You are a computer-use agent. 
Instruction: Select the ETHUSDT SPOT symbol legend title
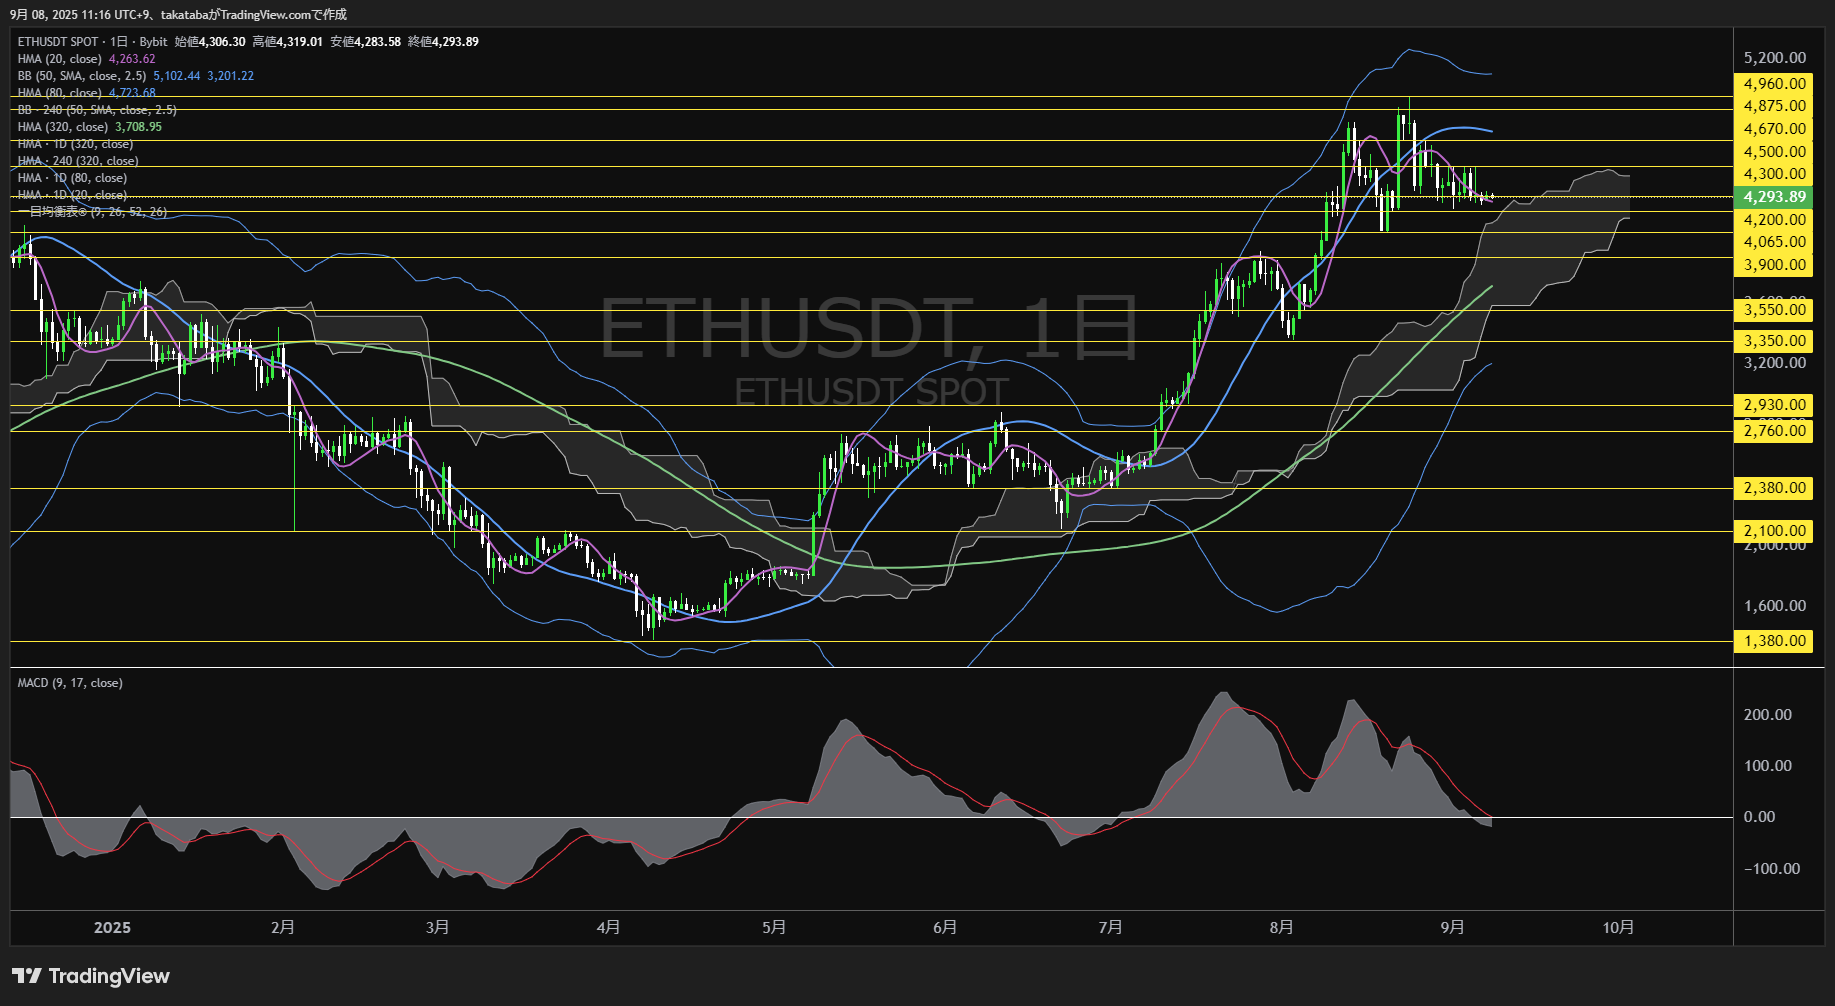[x=93, y=42]
